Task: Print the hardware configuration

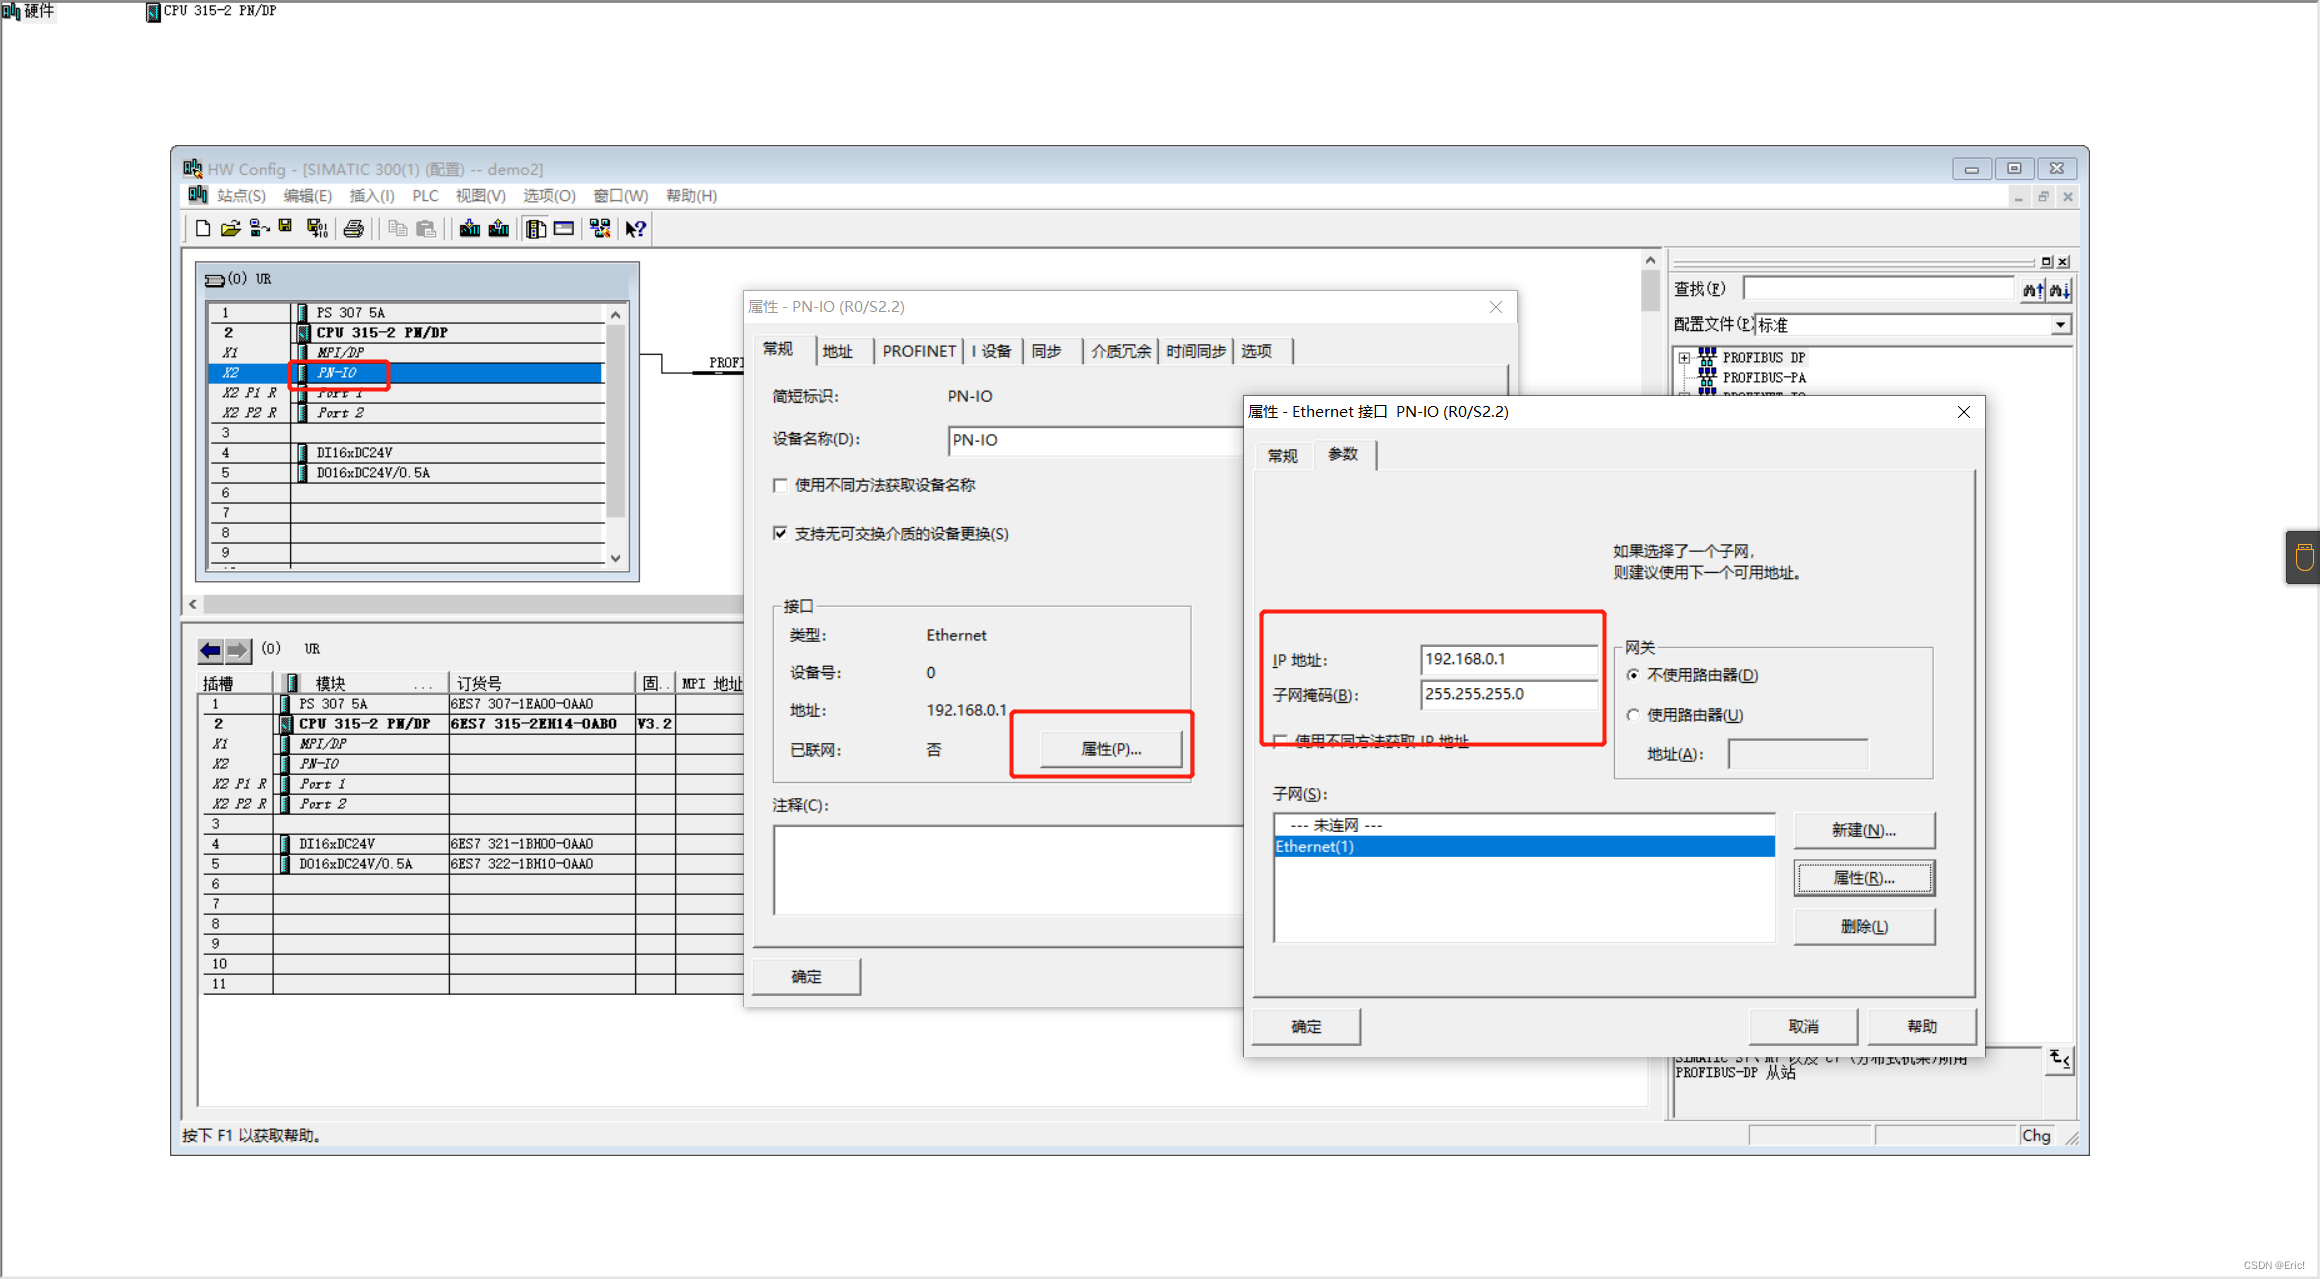Action: (353, 229)
